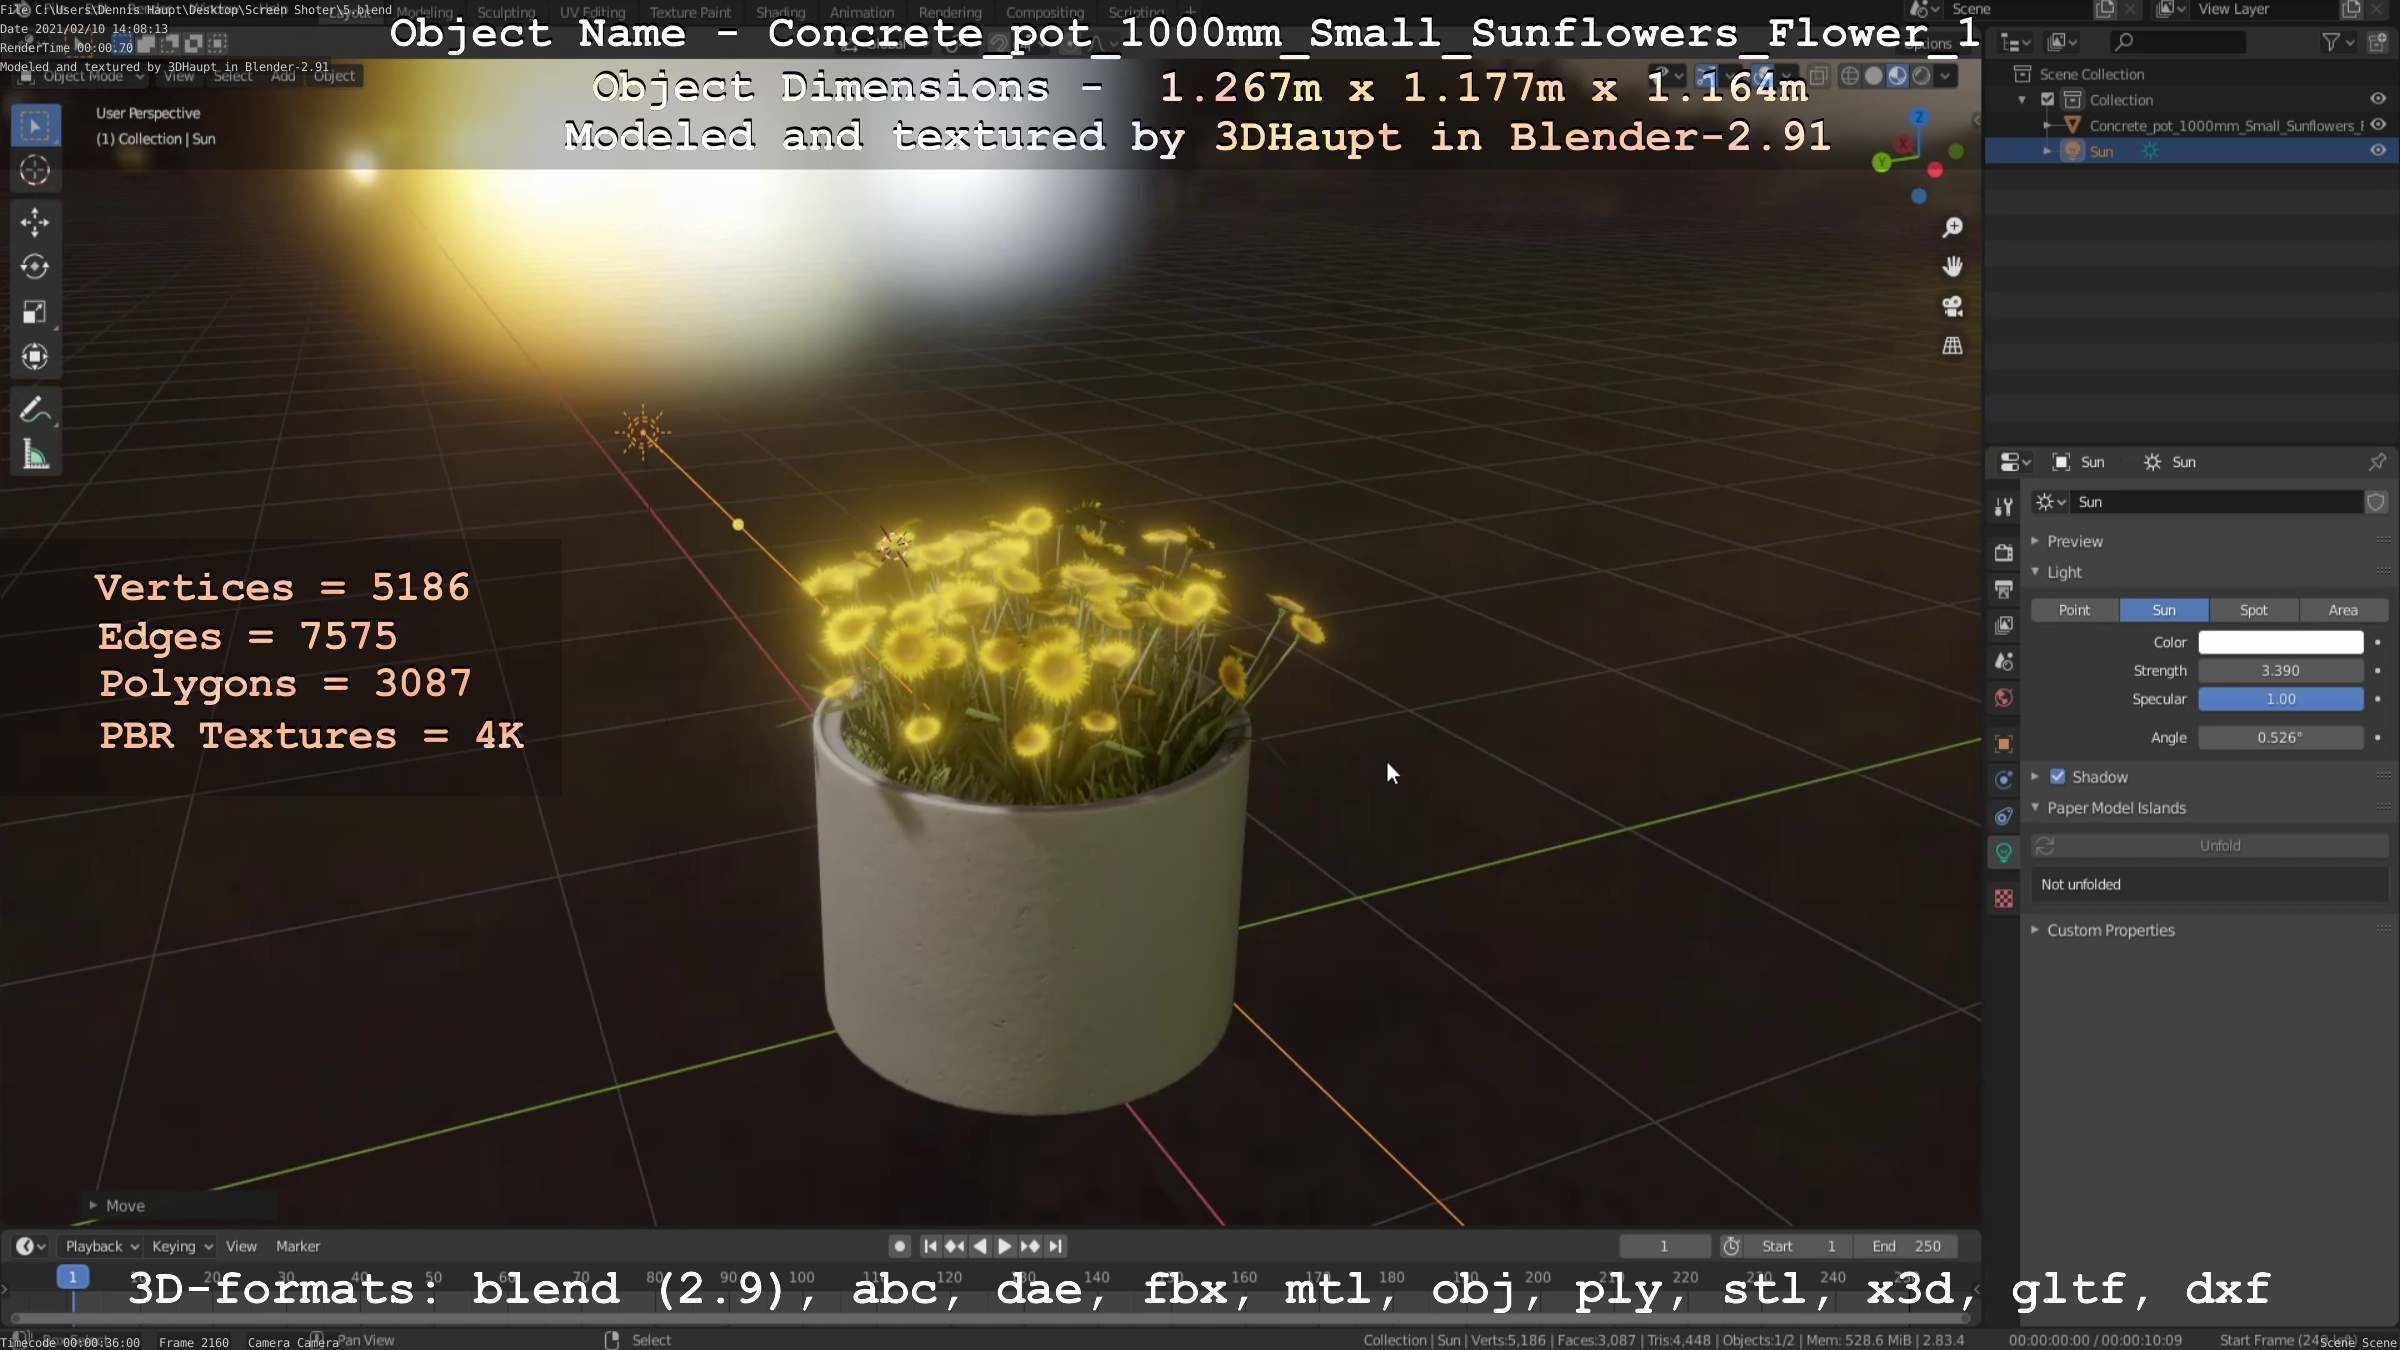2400x1350 pixels.
Task: Click the new collection icon in outliner
Action: click(2377, 42)
